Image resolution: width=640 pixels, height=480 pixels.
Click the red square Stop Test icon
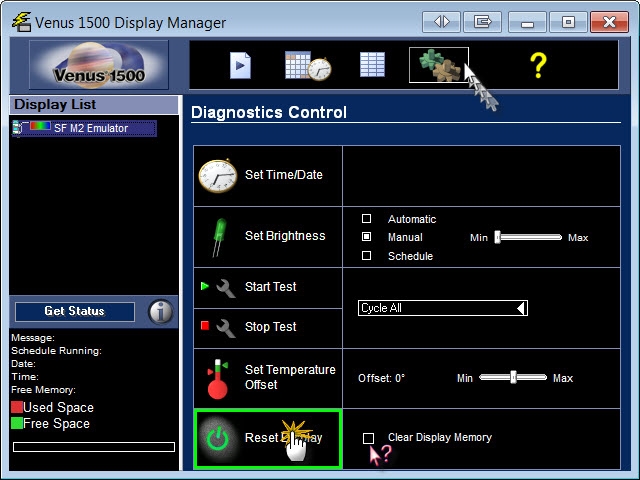click(x=205, y=325)
